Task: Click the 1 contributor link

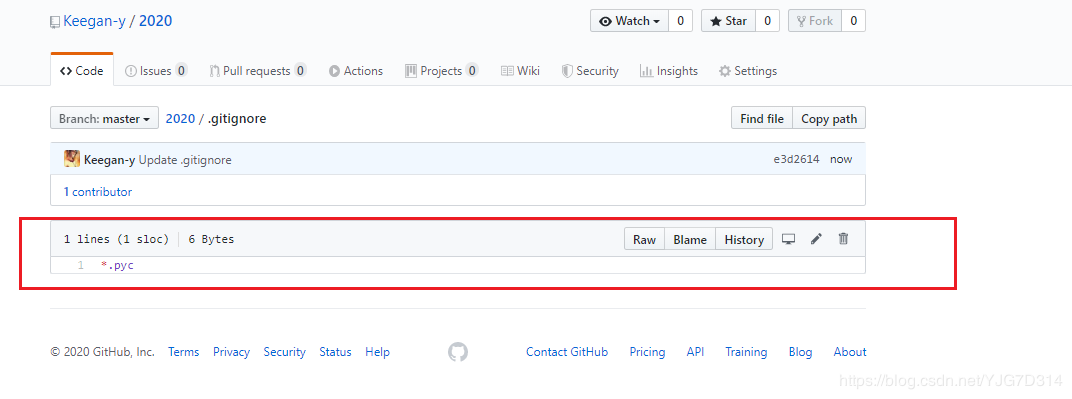Action: click(x=98, y=192)
